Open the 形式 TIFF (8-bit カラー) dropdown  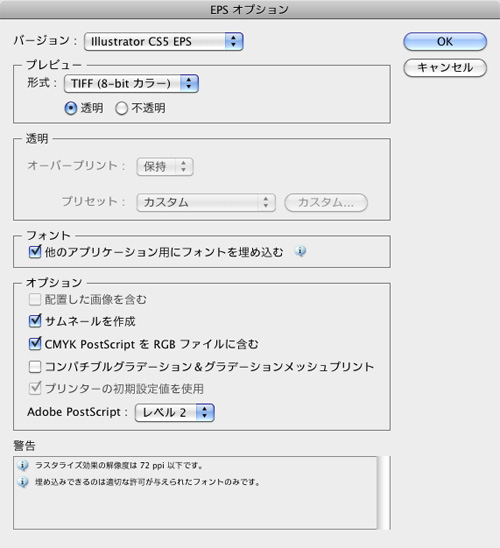point(131,84)
